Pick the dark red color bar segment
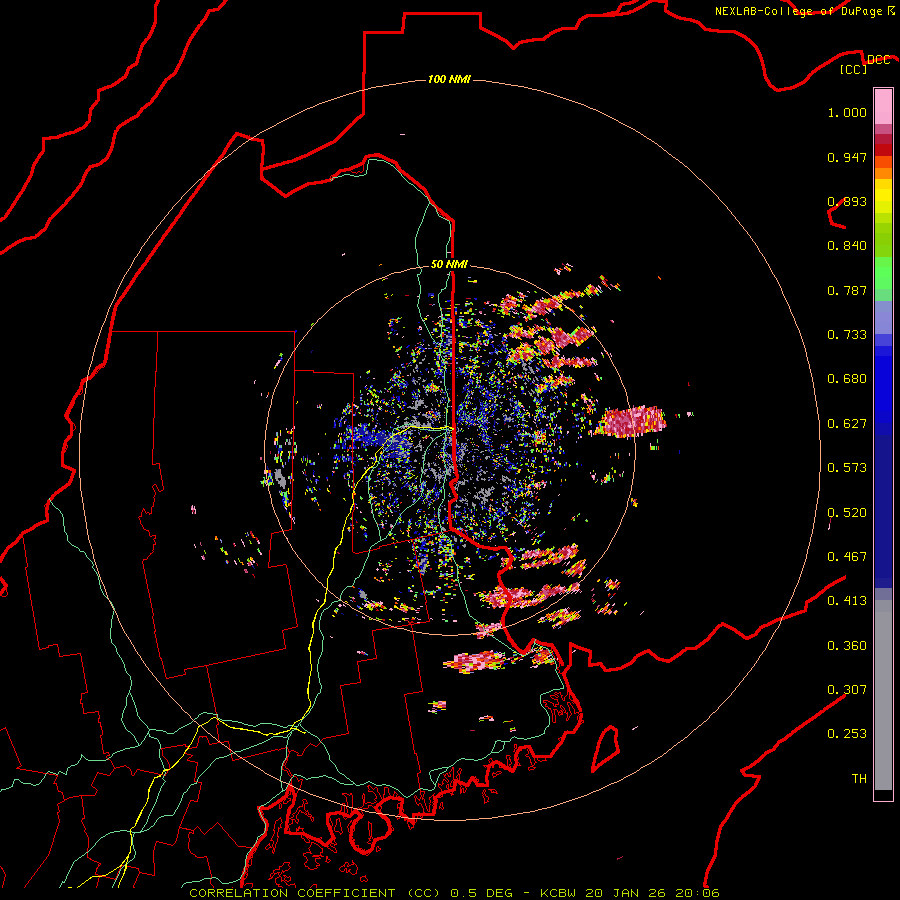 coord(883,150)
